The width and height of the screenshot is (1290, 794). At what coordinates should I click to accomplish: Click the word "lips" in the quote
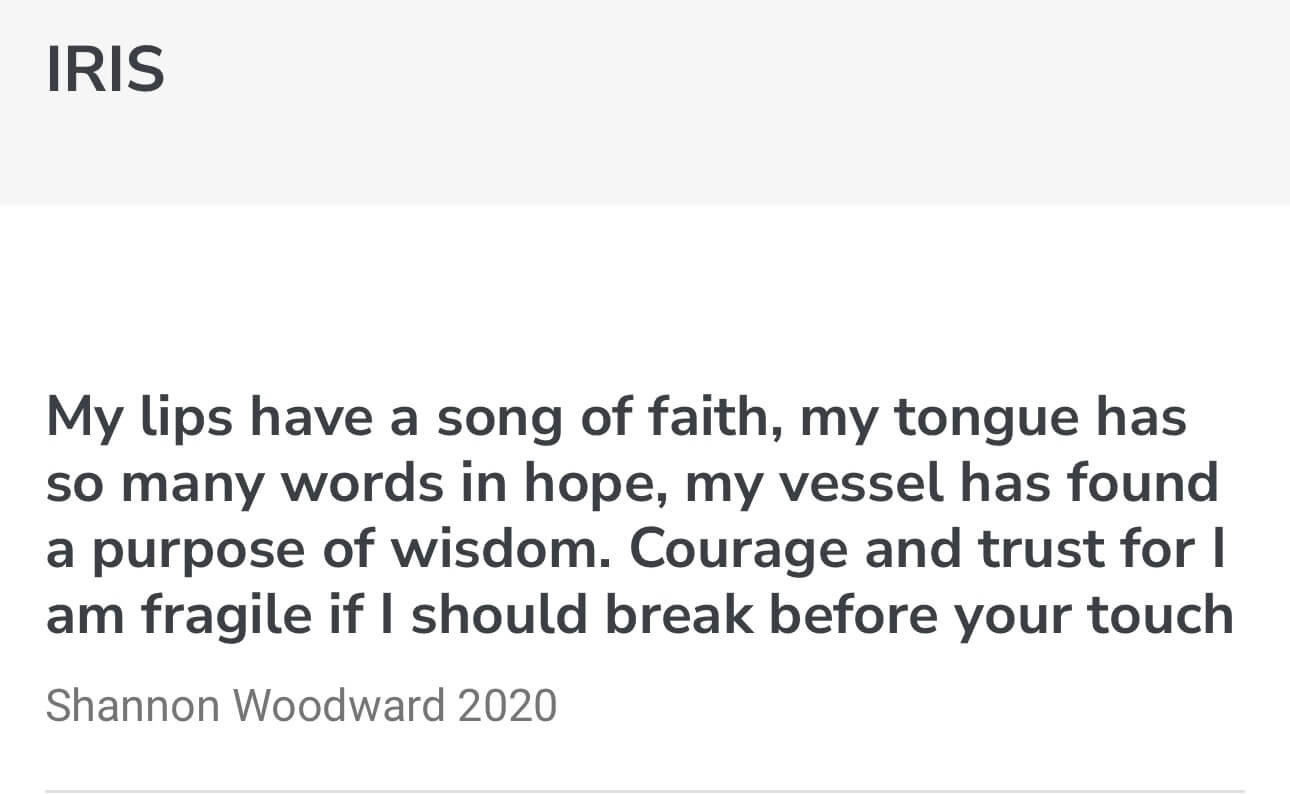(x=190, y=419)
